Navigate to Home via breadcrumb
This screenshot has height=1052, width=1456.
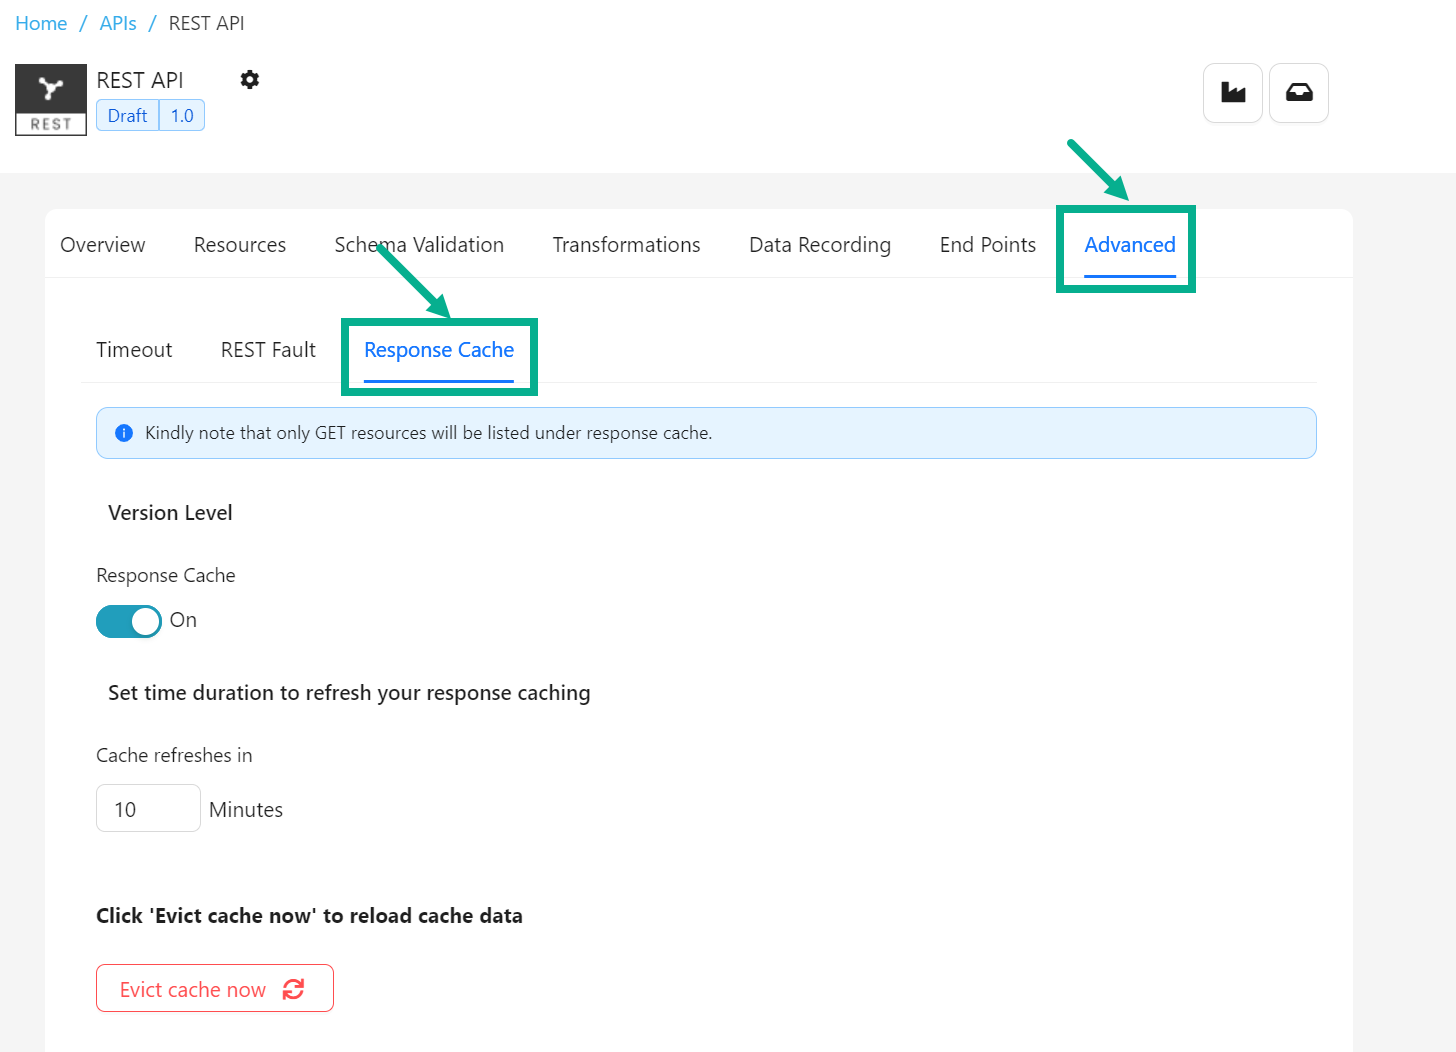41,23
